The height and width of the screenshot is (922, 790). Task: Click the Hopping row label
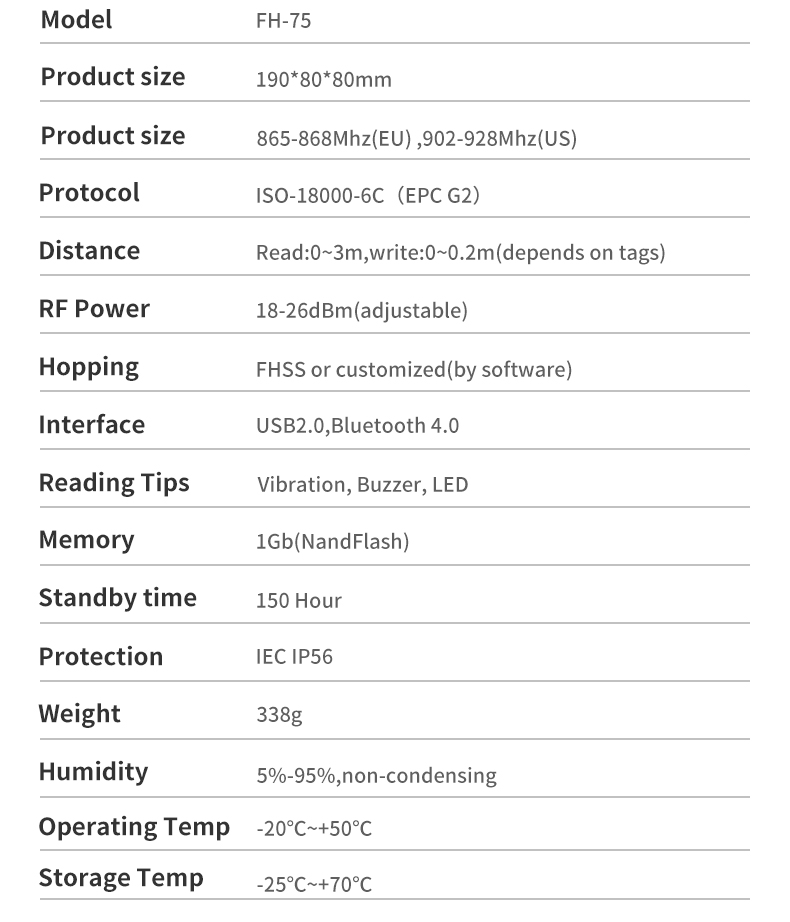pos(89,368)
